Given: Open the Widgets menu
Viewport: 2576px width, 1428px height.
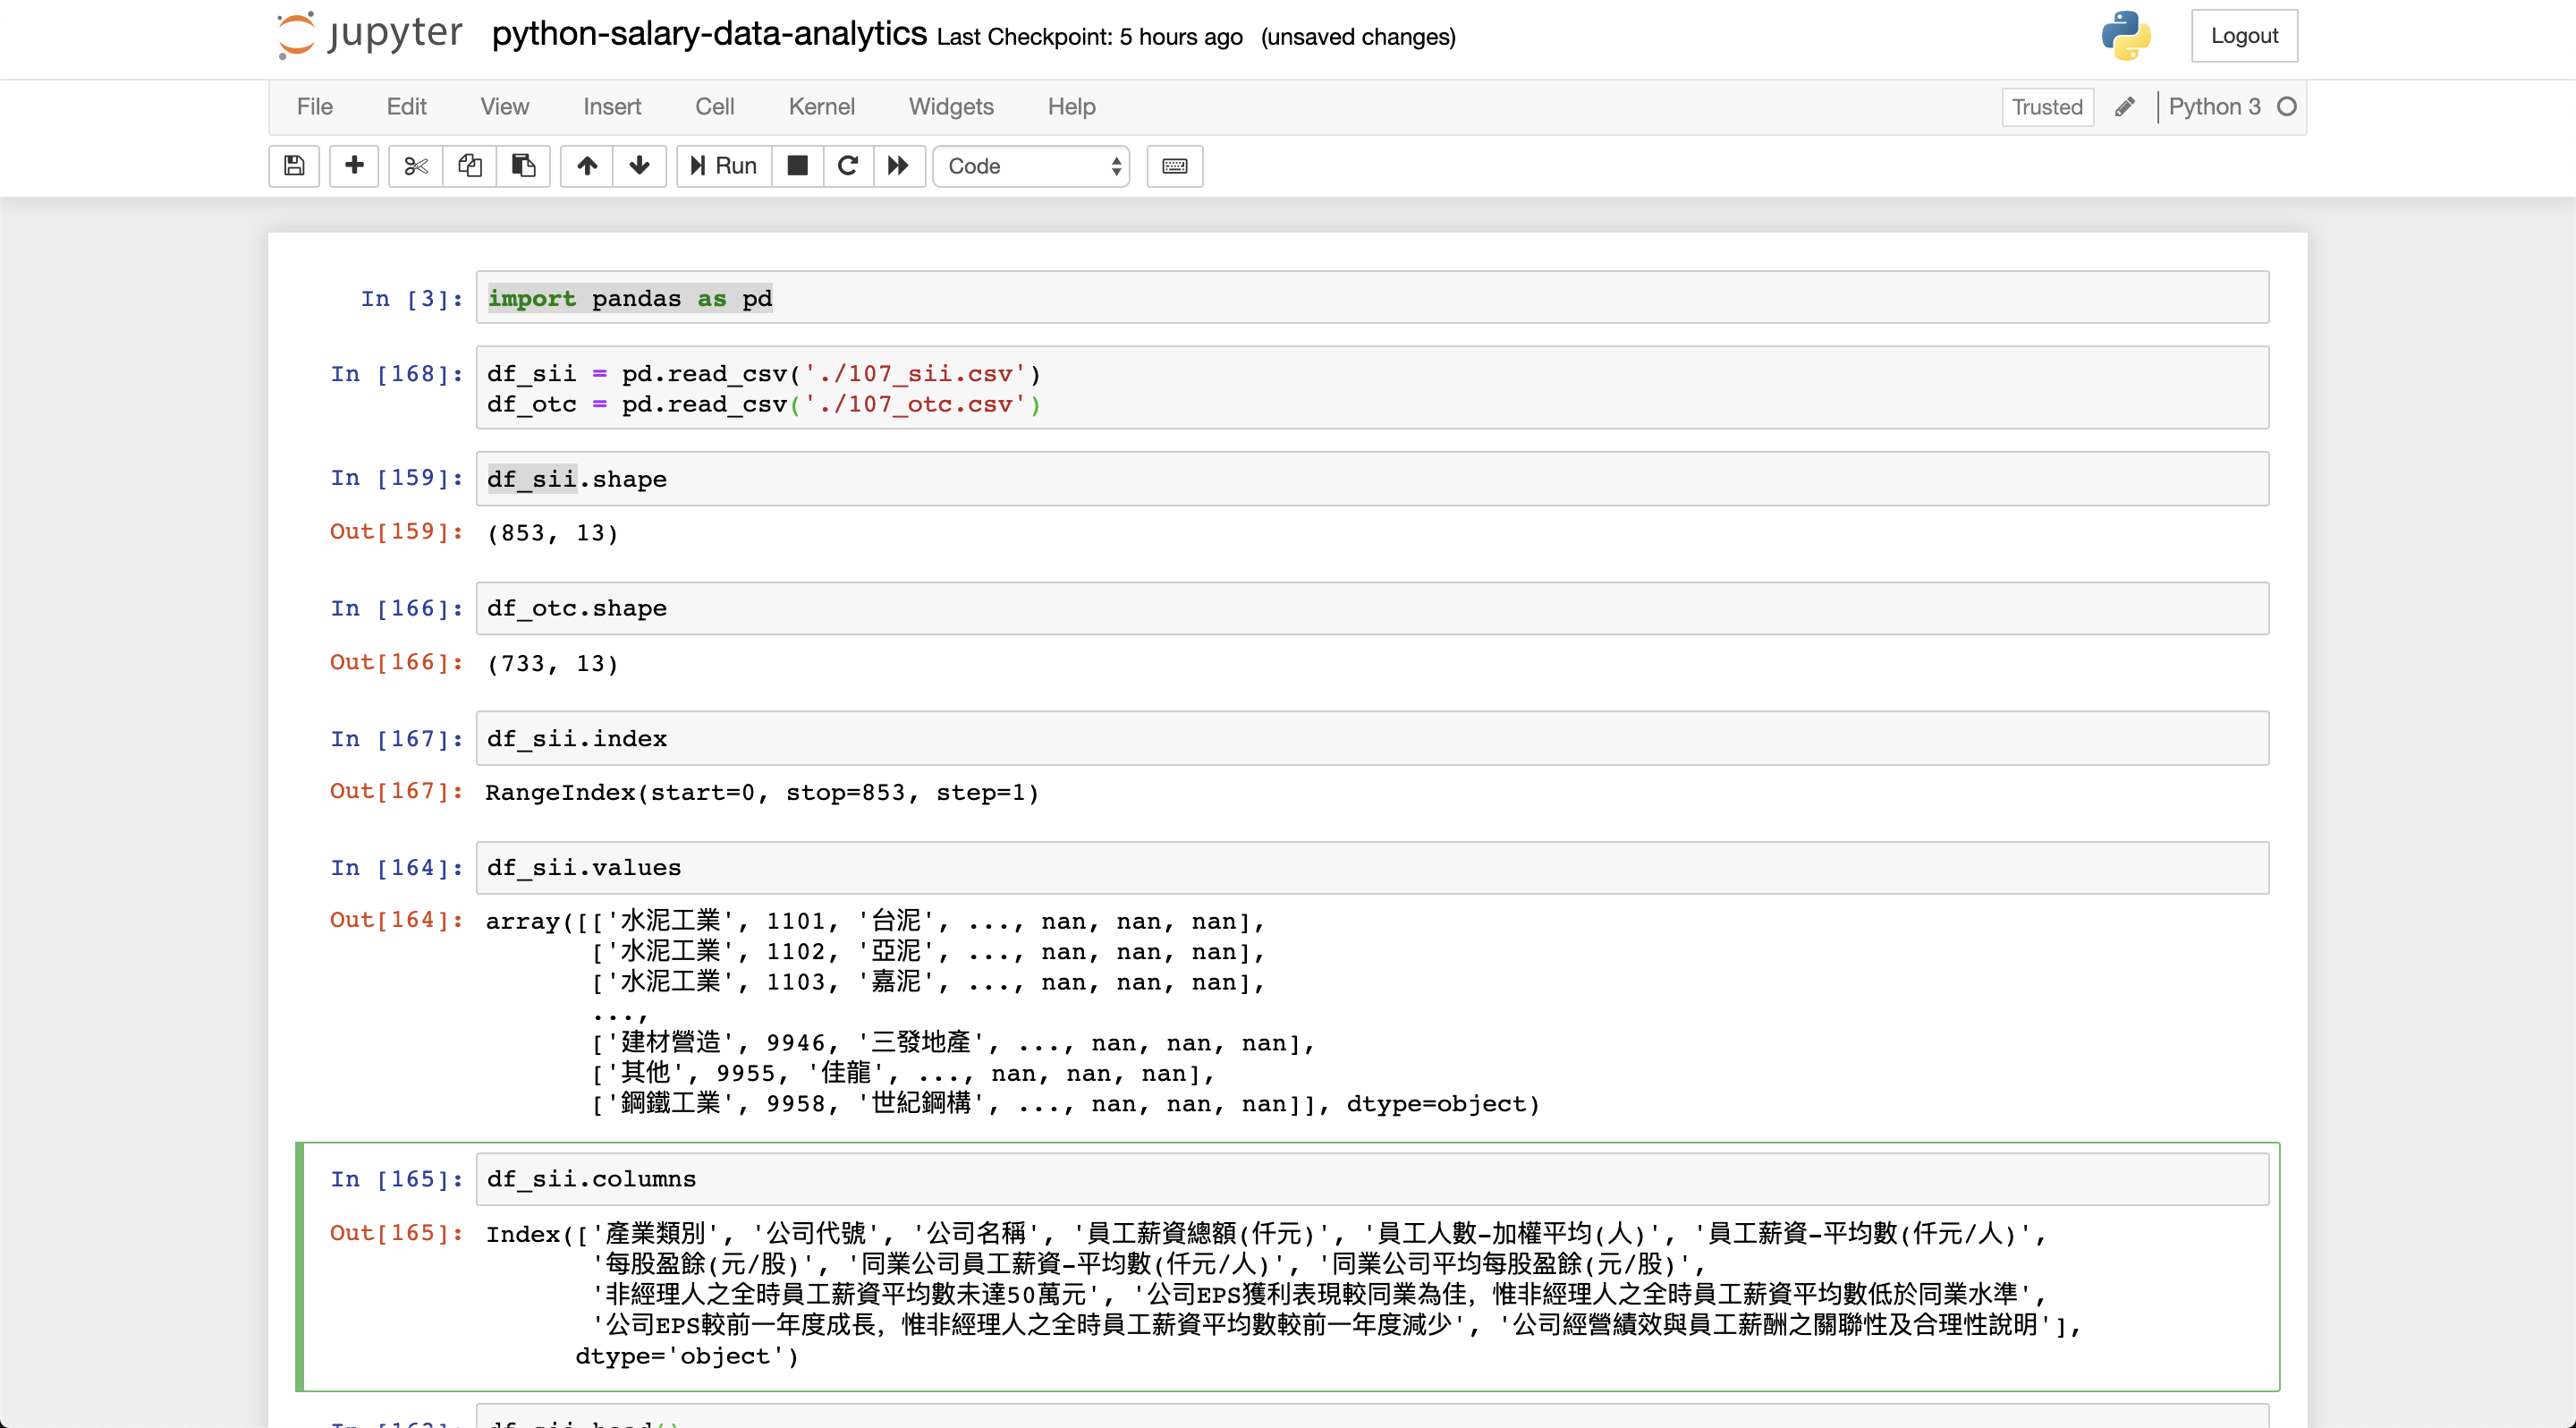Looking at the screenshot, I should [x=951, y=107].
